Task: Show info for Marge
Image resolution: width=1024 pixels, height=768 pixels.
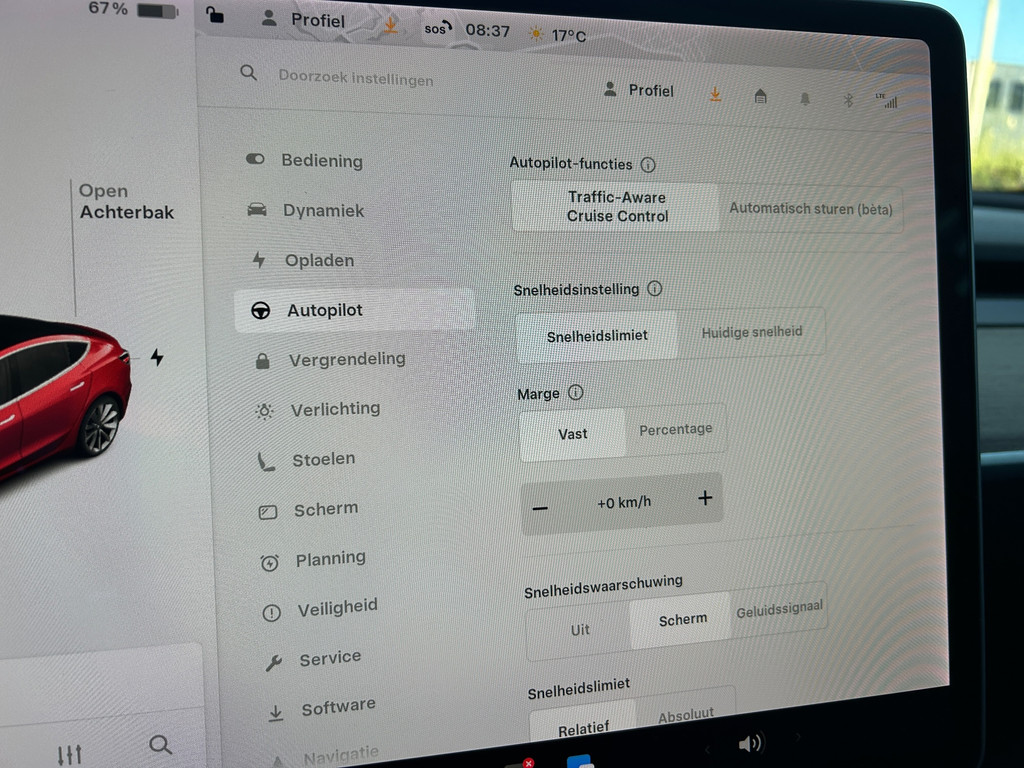Action: 575,392
